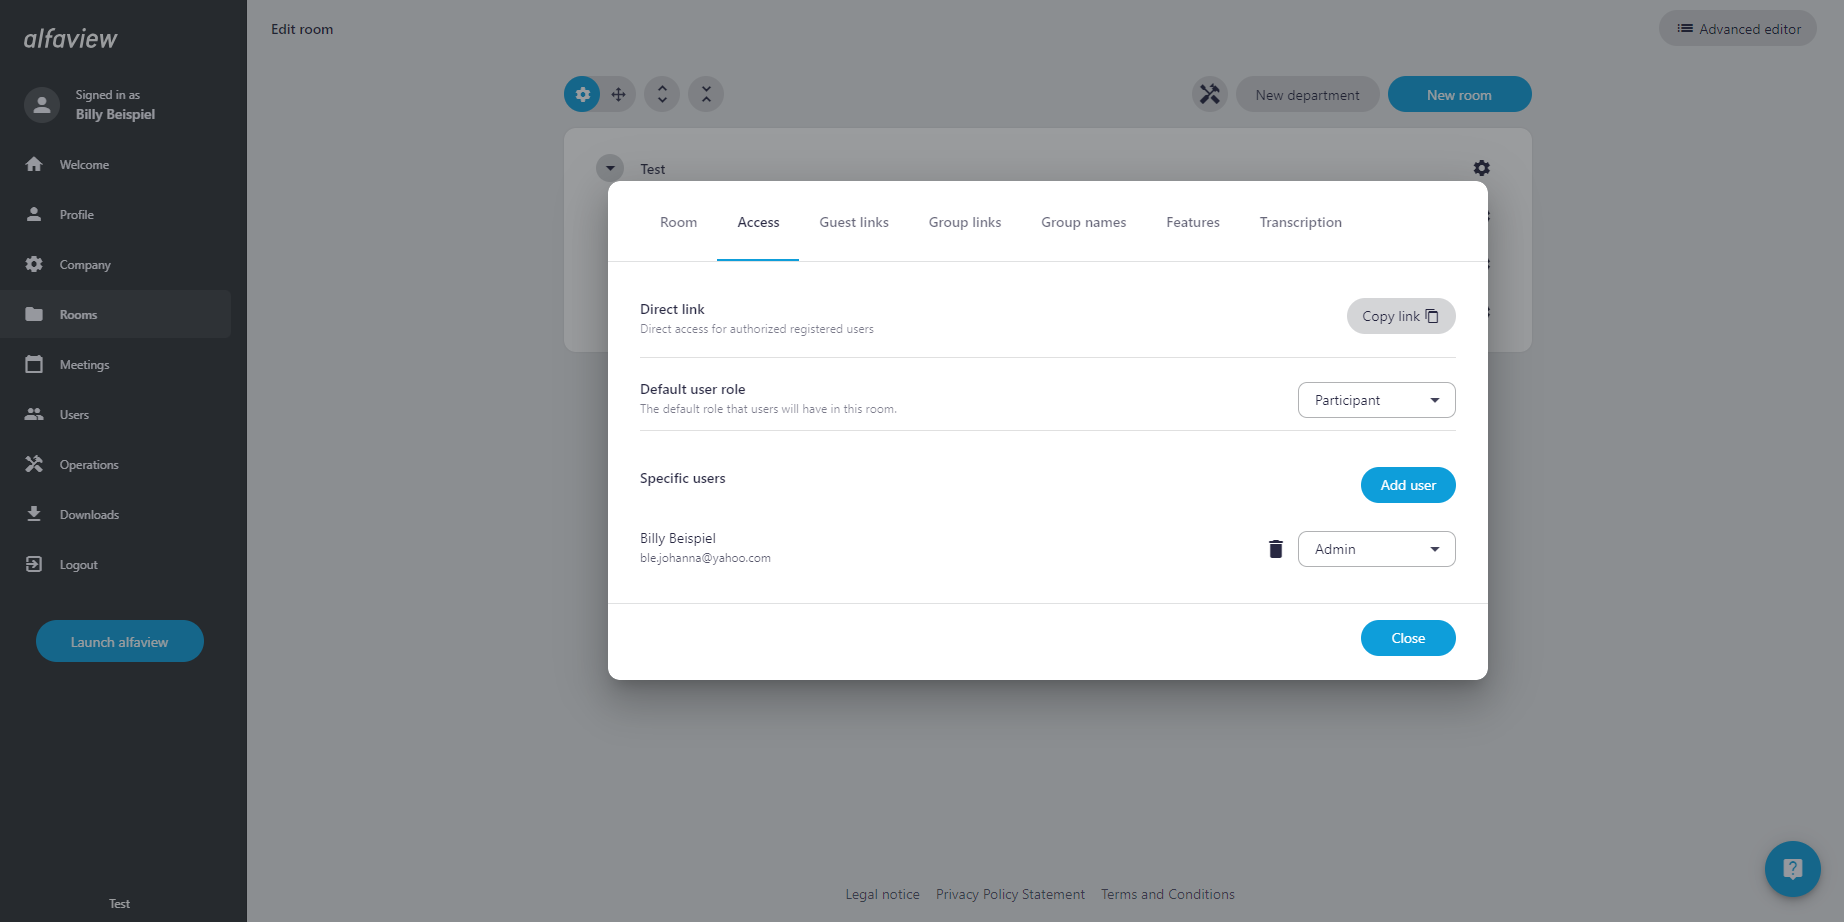Click the Launch alfaview button
Viewport: 1844px width, 922px height.
point(120,642)
